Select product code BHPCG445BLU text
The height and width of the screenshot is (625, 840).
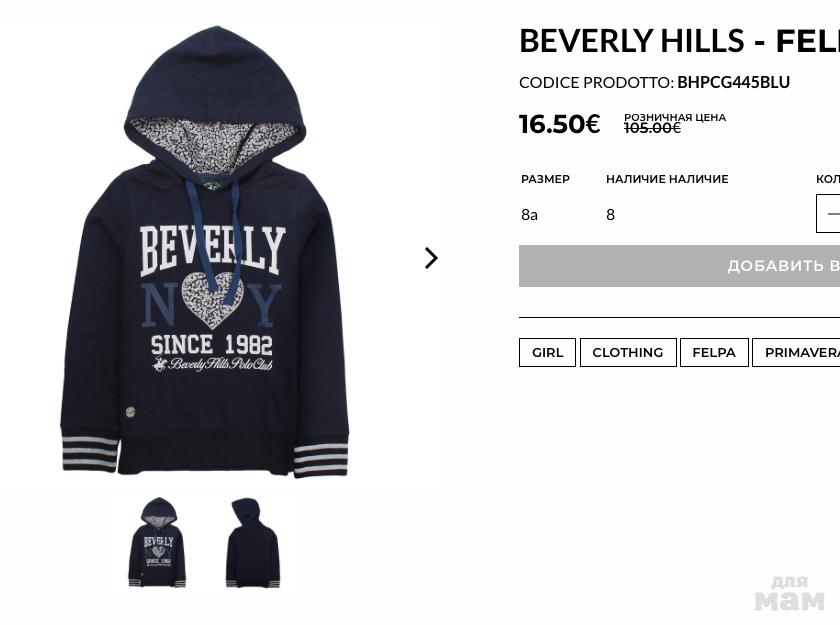click(x=733, y=82)
